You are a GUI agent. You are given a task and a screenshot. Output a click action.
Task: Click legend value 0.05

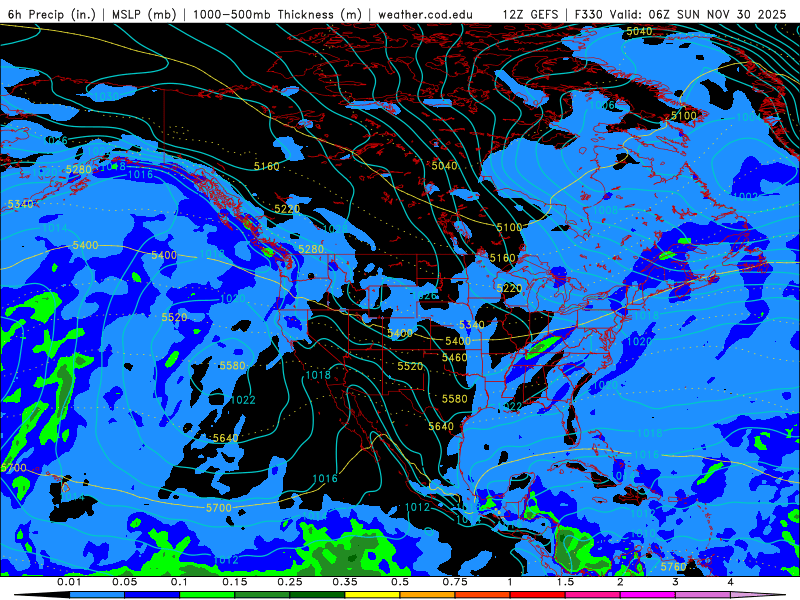(x=124, y=582)
